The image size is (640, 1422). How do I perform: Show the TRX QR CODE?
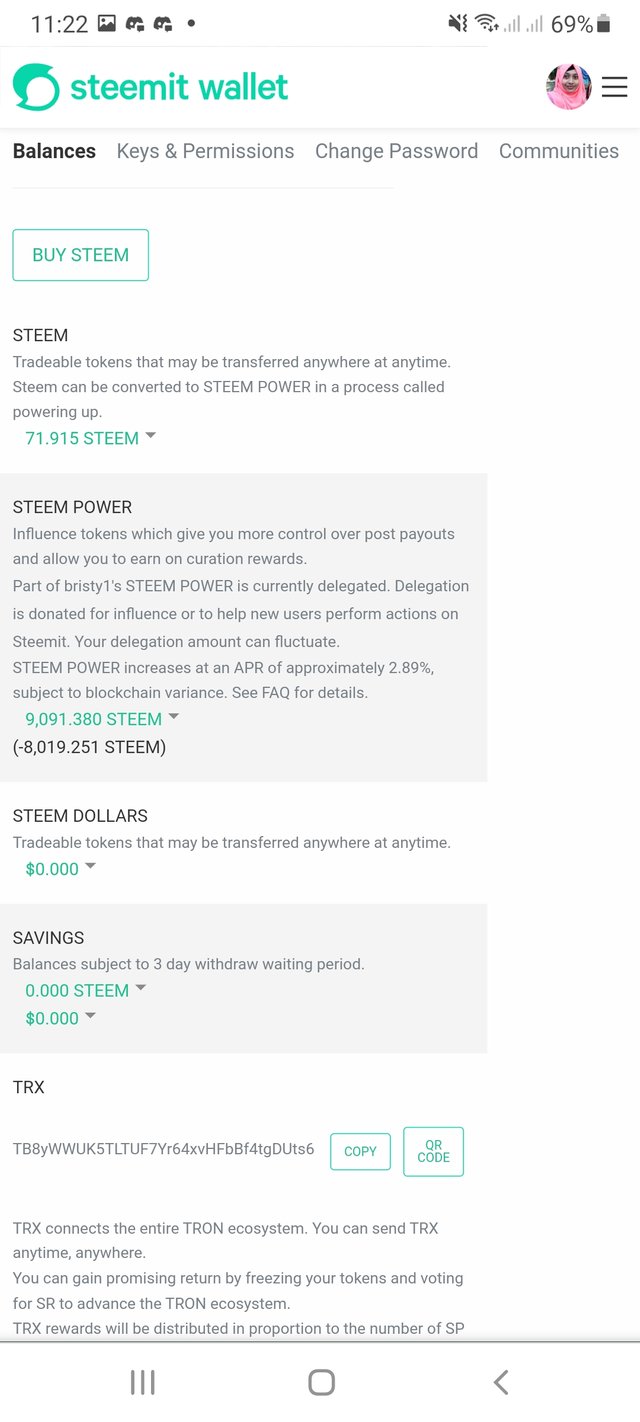(433, 1151)
